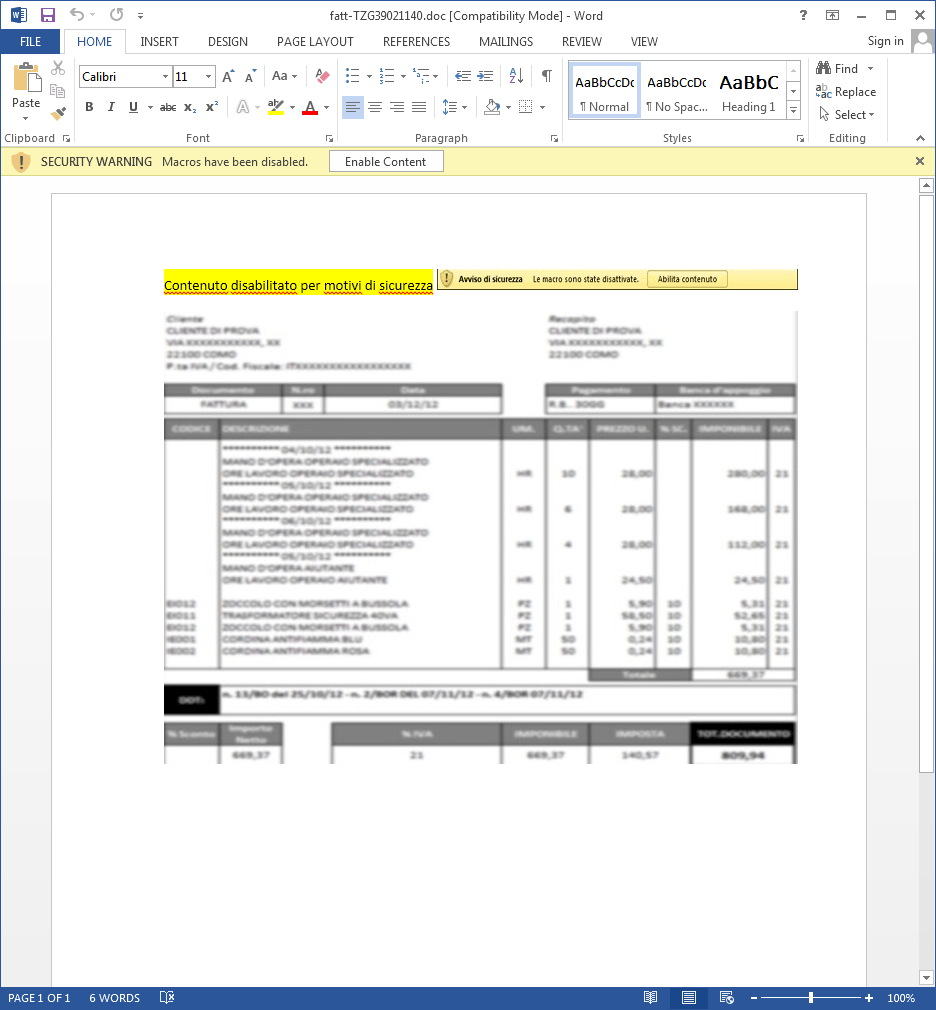The height and width of the screenshot is (1010, 936).
Task: Increase font size with Grow Font icon
Action: (x=228, y=77)
